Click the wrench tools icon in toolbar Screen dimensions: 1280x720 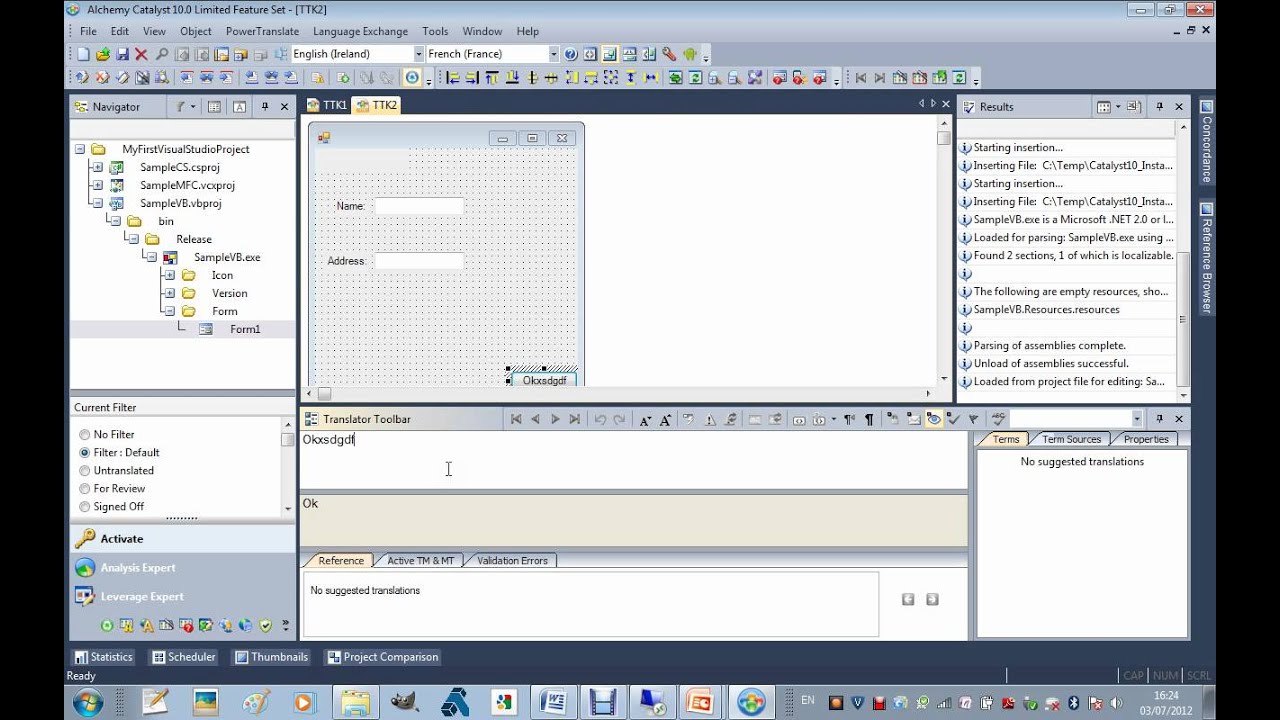point(669,54)
